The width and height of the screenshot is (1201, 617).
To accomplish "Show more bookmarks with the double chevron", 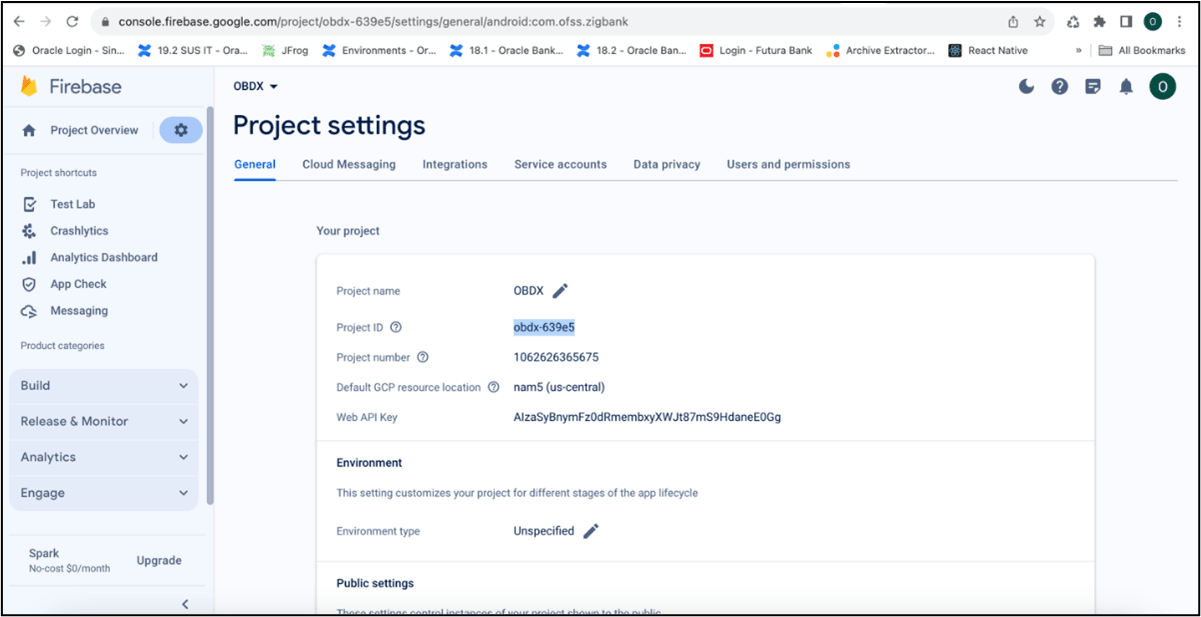I will pos(1078,50).
